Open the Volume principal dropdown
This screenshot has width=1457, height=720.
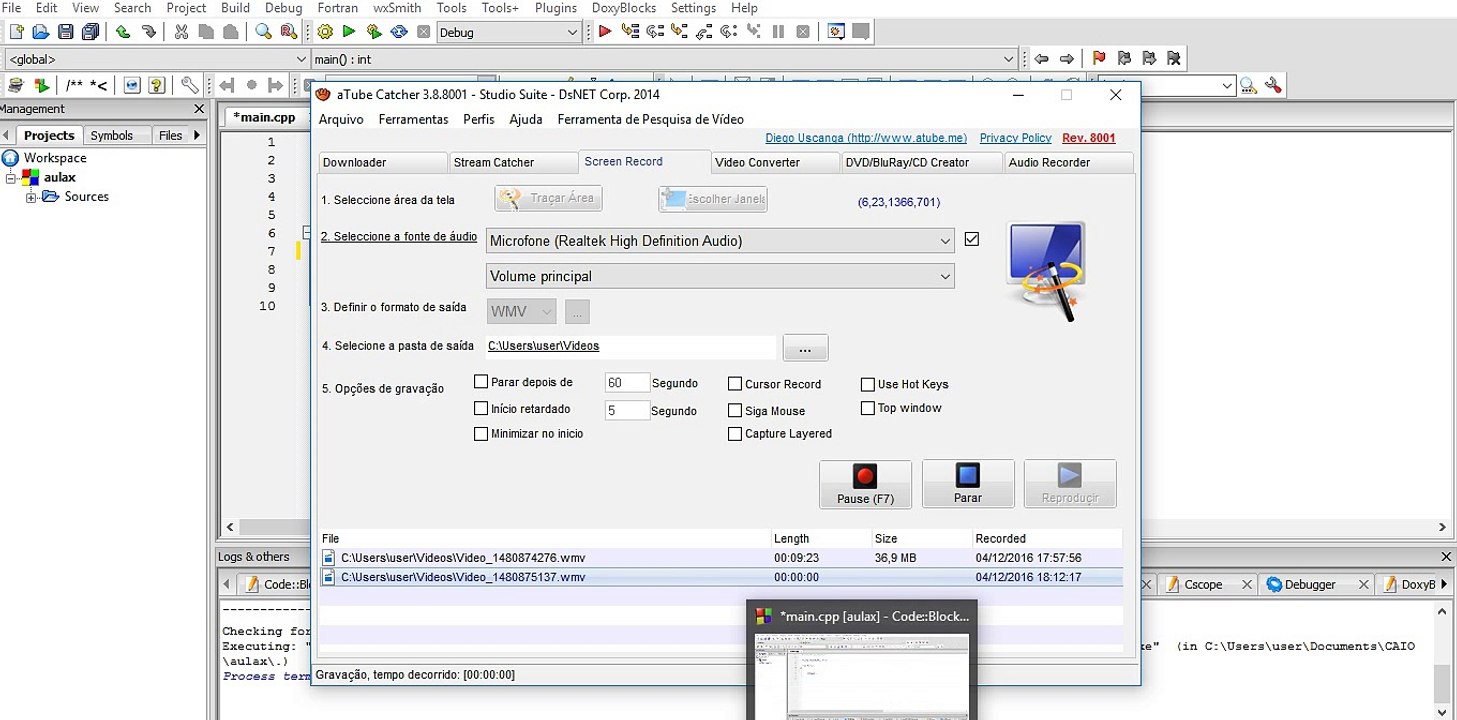(720, 276)
